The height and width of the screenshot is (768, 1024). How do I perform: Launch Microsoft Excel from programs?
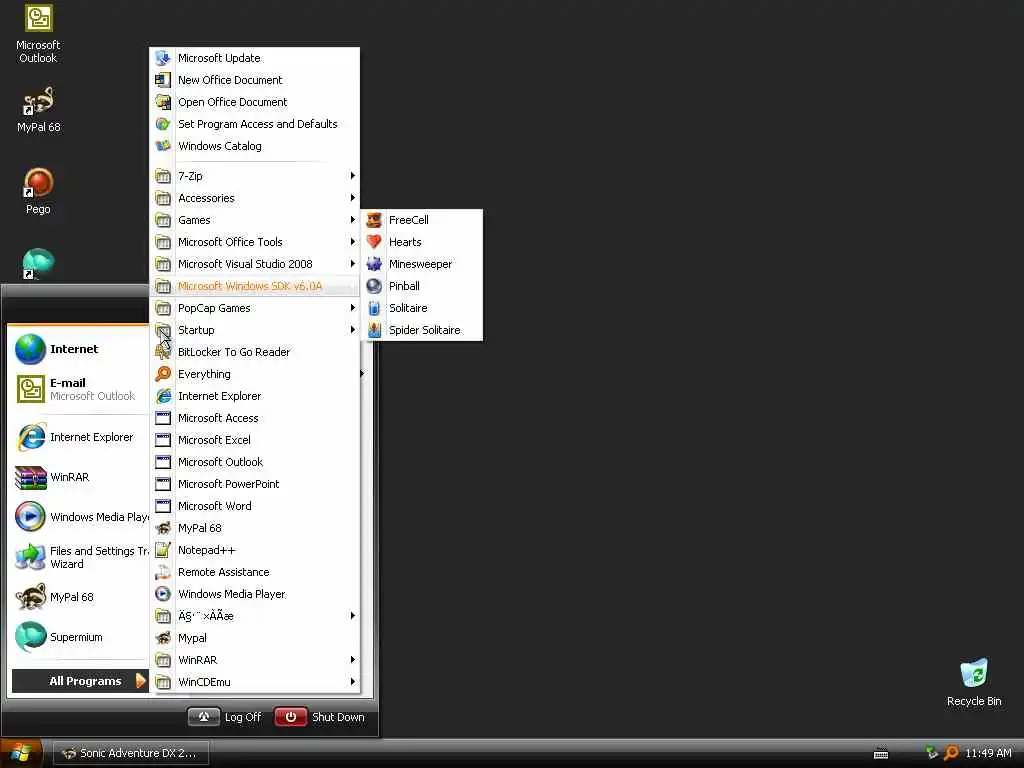(255, 440)
